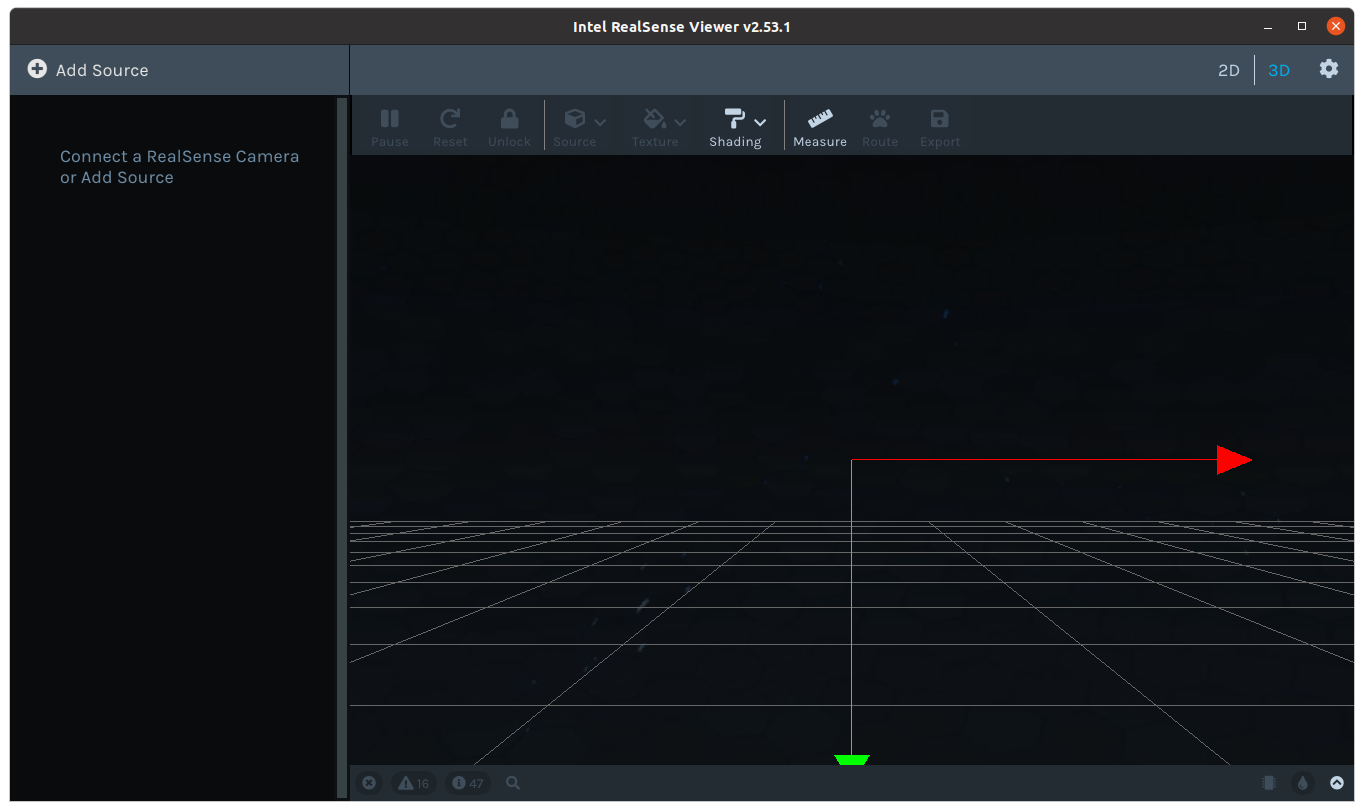Click the droplet icon in status bar
Viewport: 1364px width, 811px height.
pyautogui.click(x=1303, y=783)
